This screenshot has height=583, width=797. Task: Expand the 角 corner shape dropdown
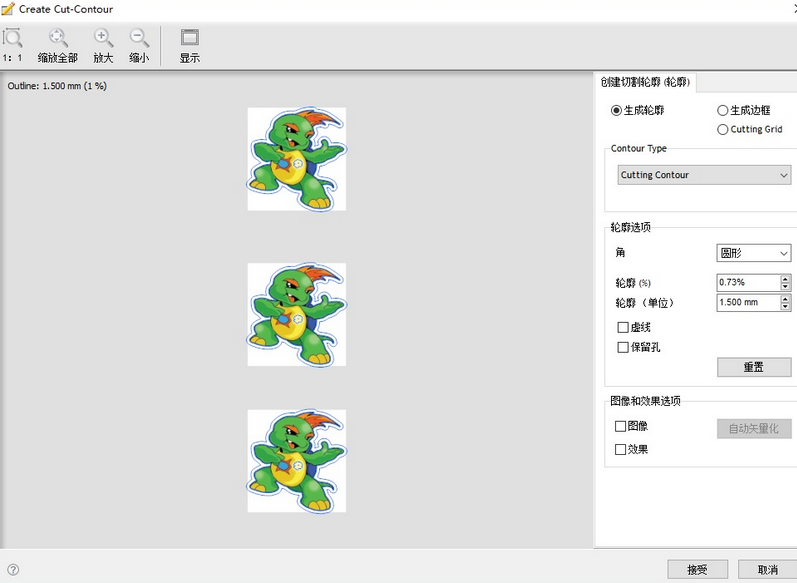tap(754, 253)
